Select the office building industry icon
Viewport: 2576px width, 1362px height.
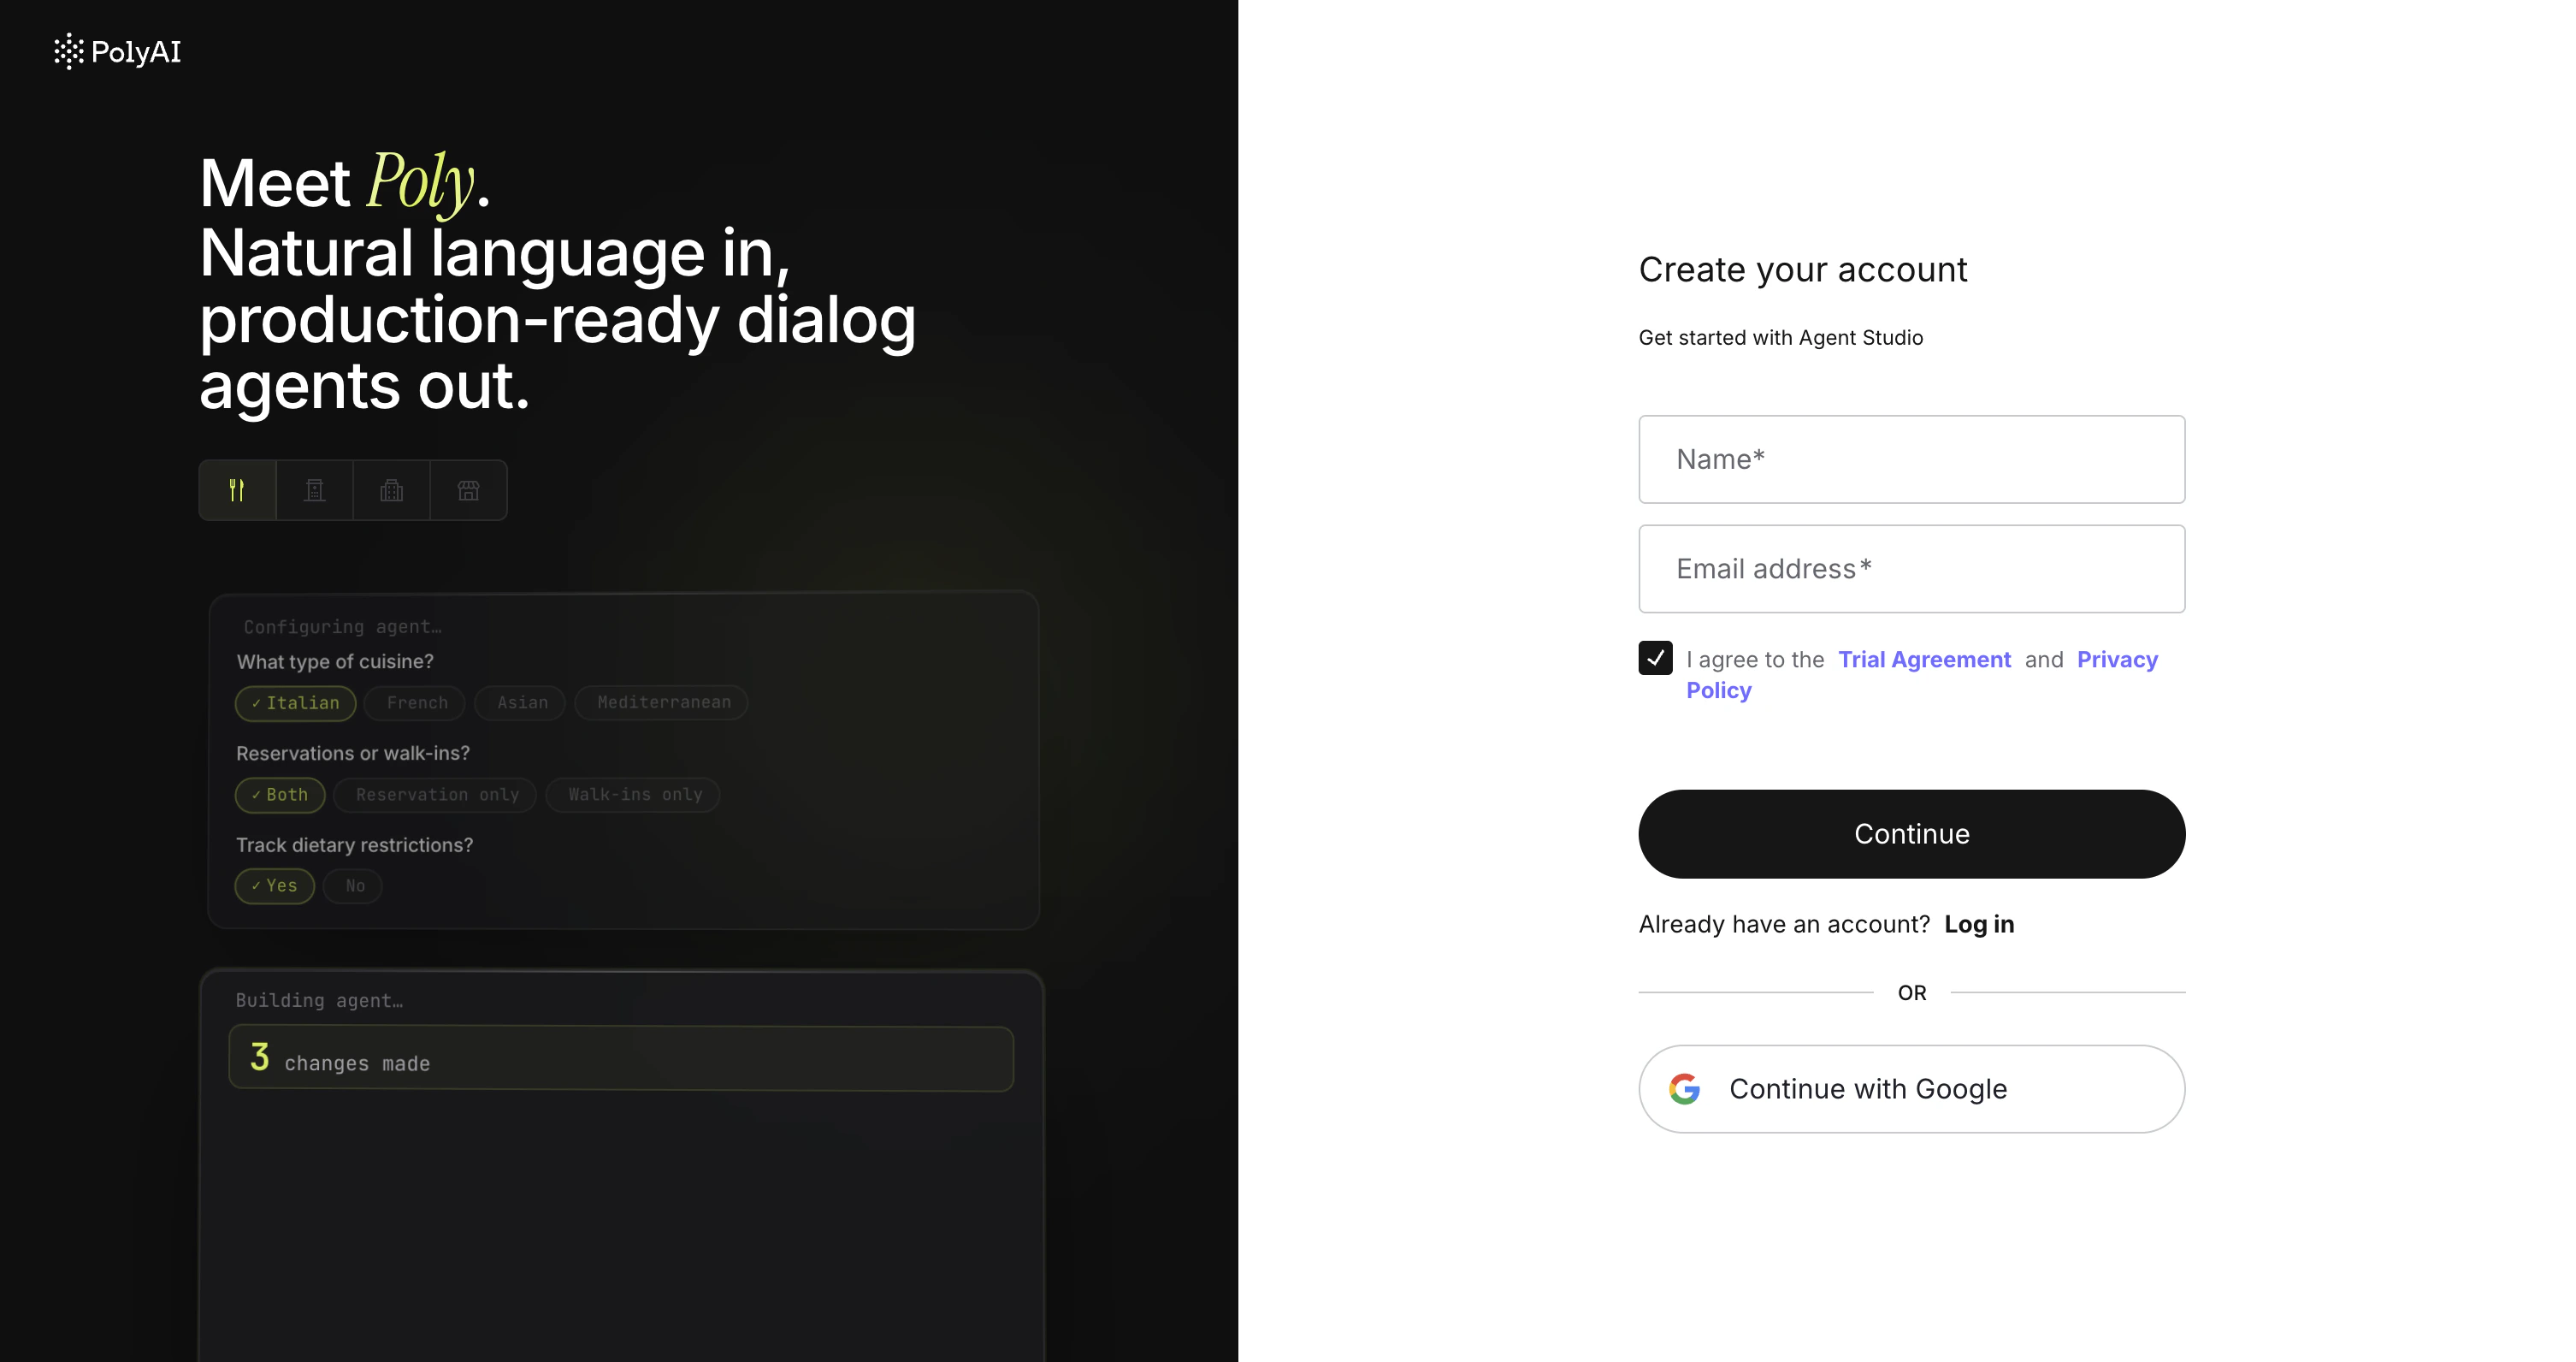[391, 490]
